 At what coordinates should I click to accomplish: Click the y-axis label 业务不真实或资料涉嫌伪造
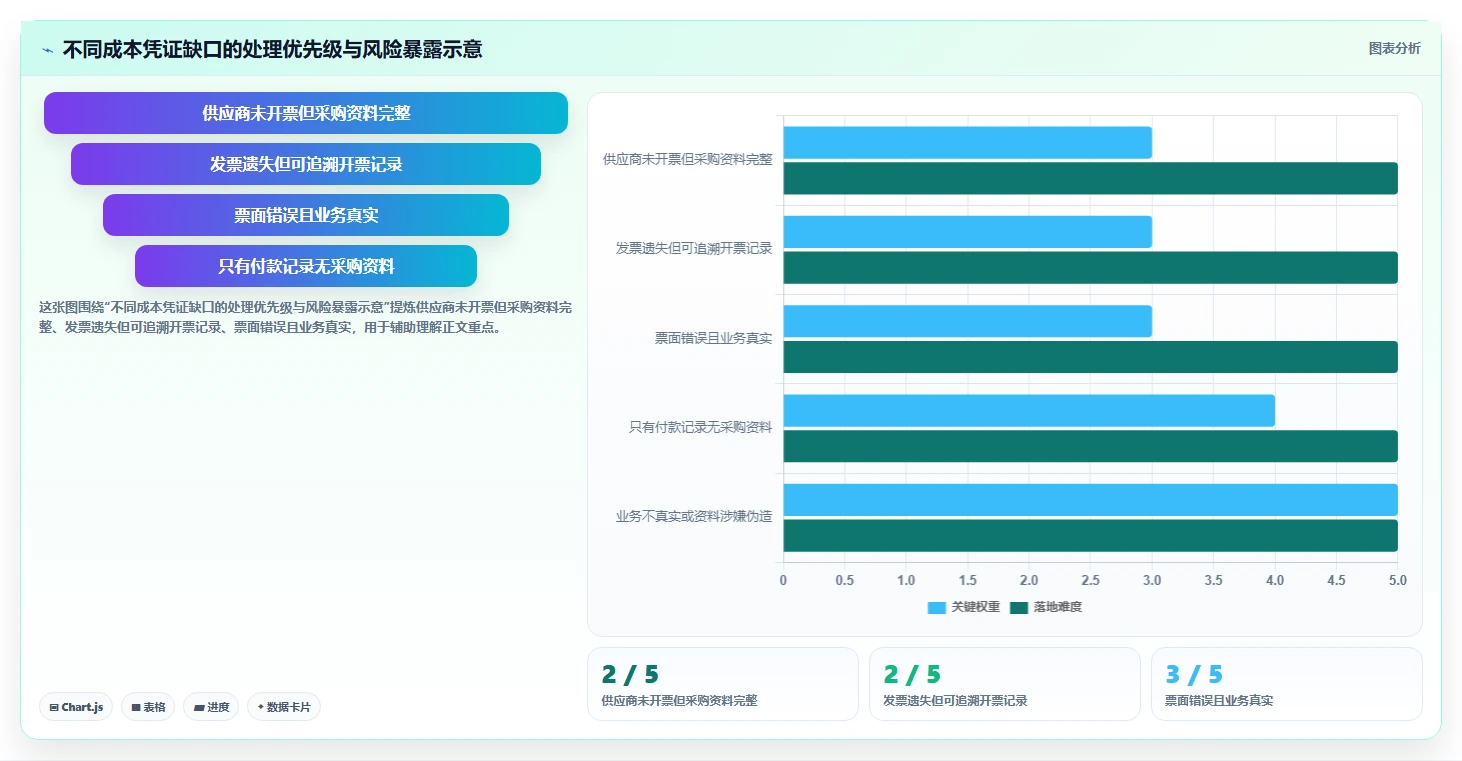[x=694, y=517]
